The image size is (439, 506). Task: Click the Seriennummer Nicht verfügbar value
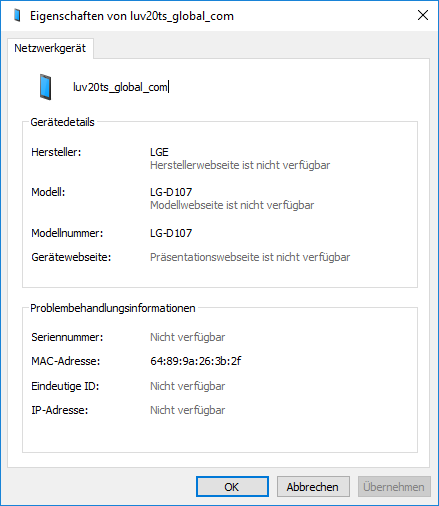188,337
